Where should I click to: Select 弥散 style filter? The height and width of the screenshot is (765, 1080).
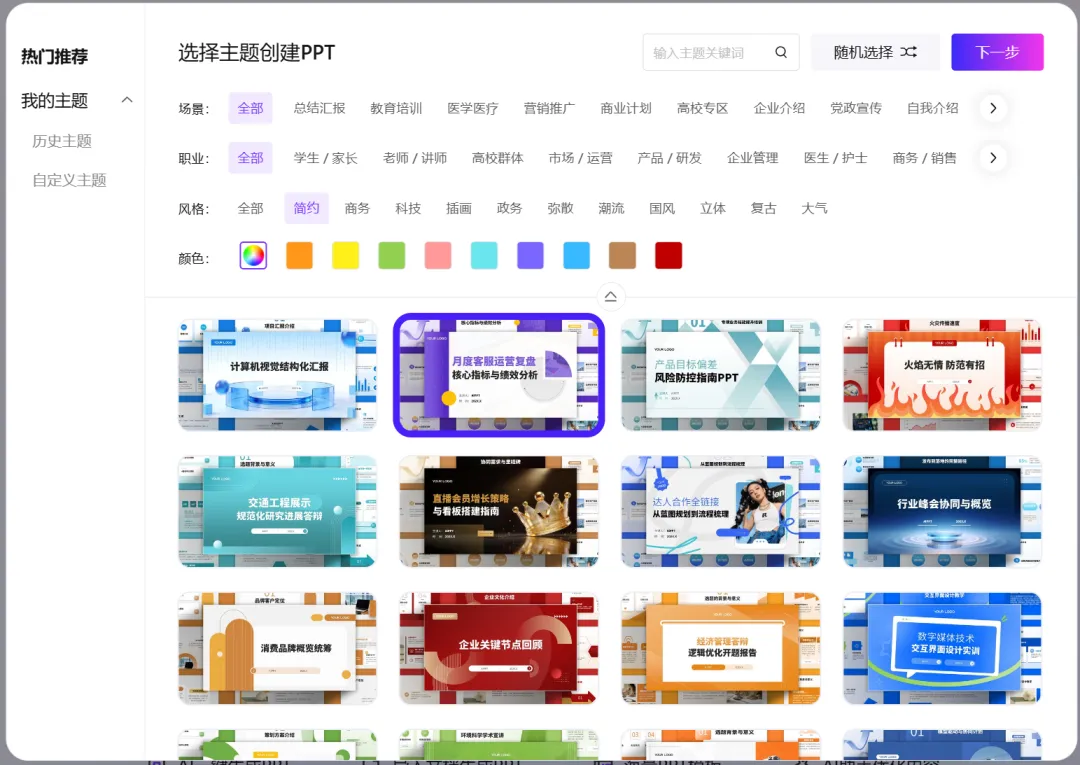point(560,209)
